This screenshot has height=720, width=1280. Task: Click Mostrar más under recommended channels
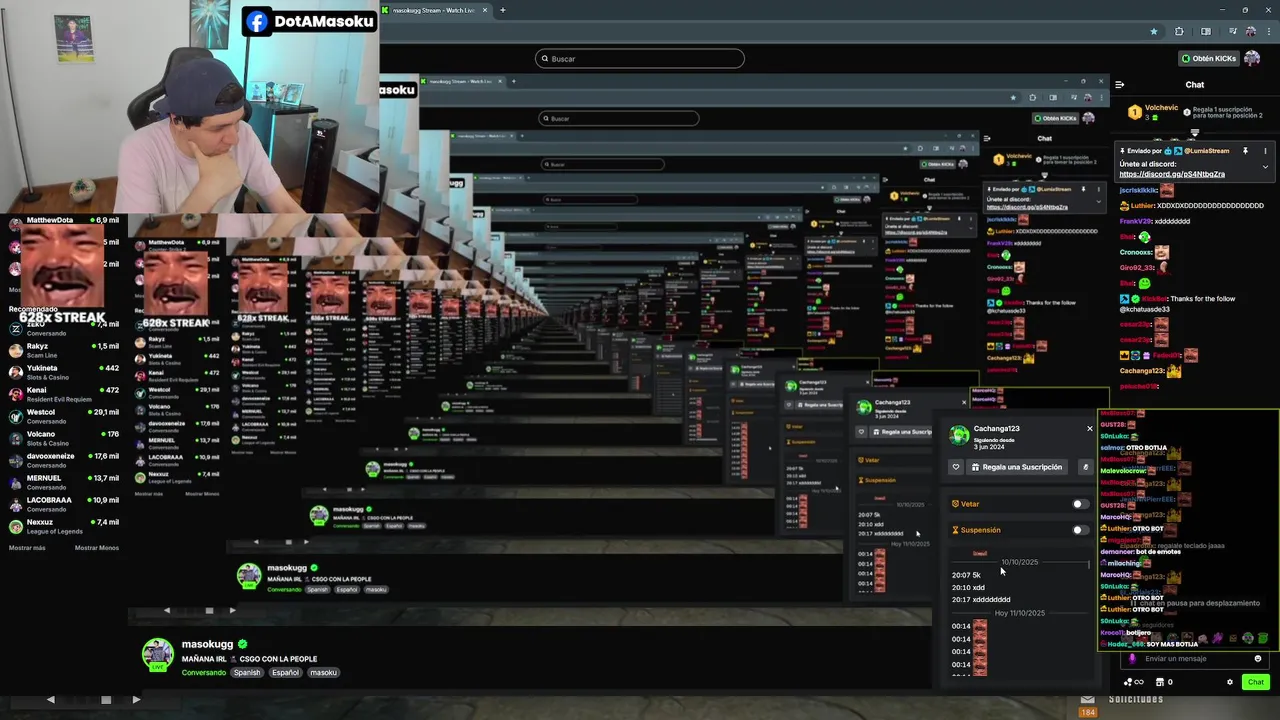(27, 548)
